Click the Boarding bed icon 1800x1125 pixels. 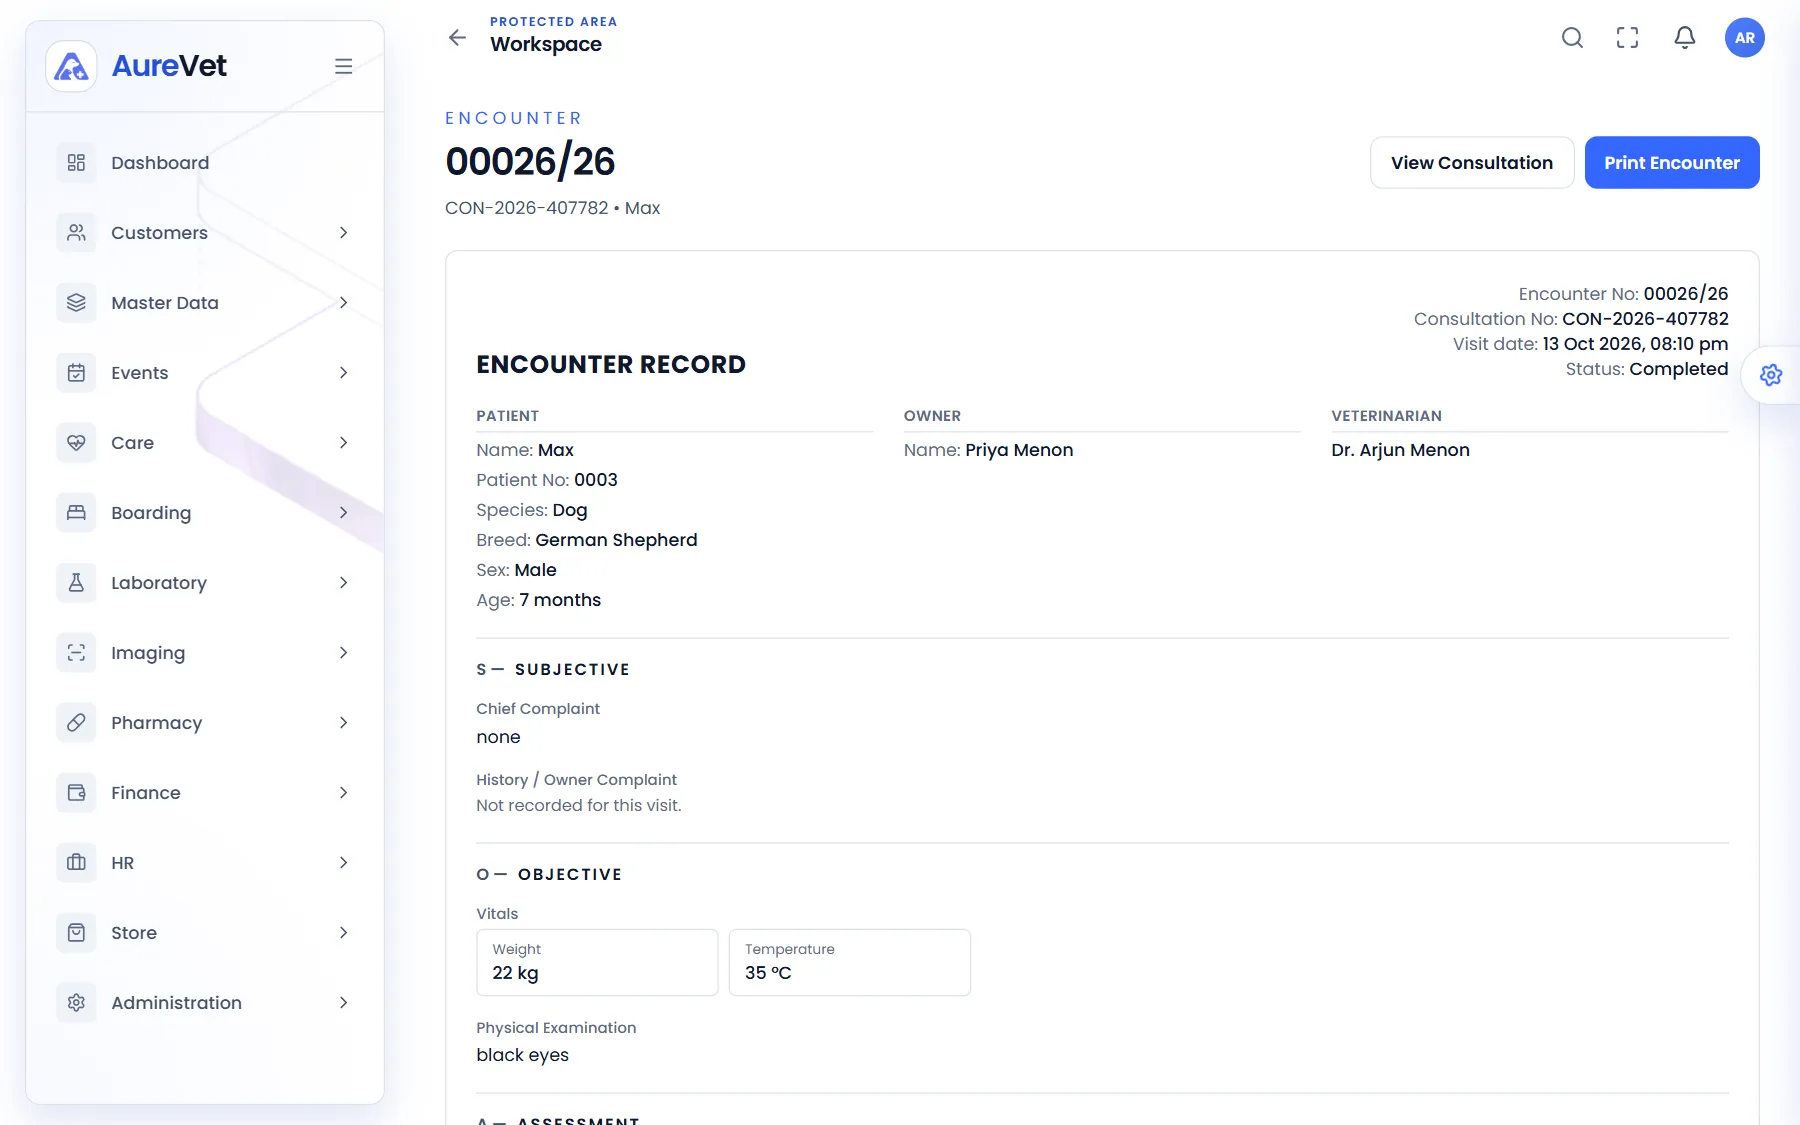click(x=76, y=513)
